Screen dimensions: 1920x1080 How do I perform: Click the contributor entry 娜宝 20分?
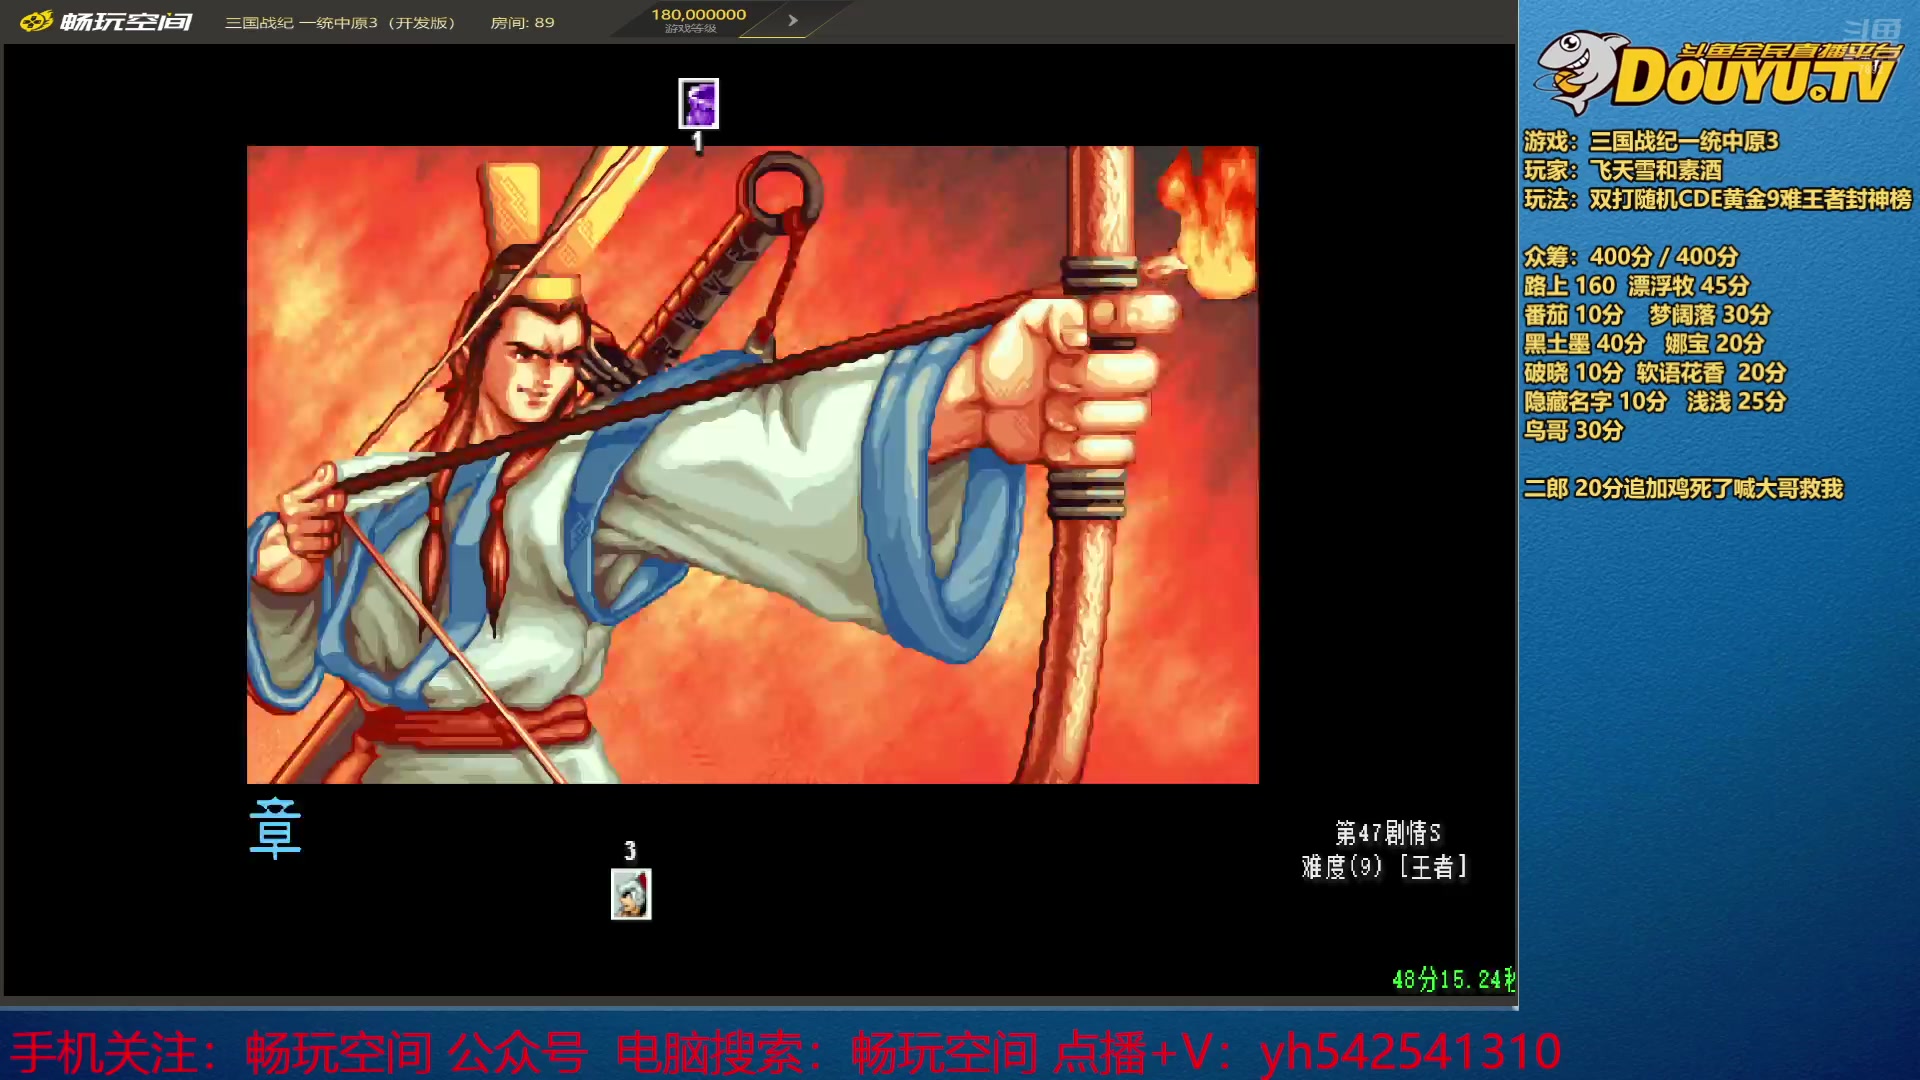click(1714, 344)
